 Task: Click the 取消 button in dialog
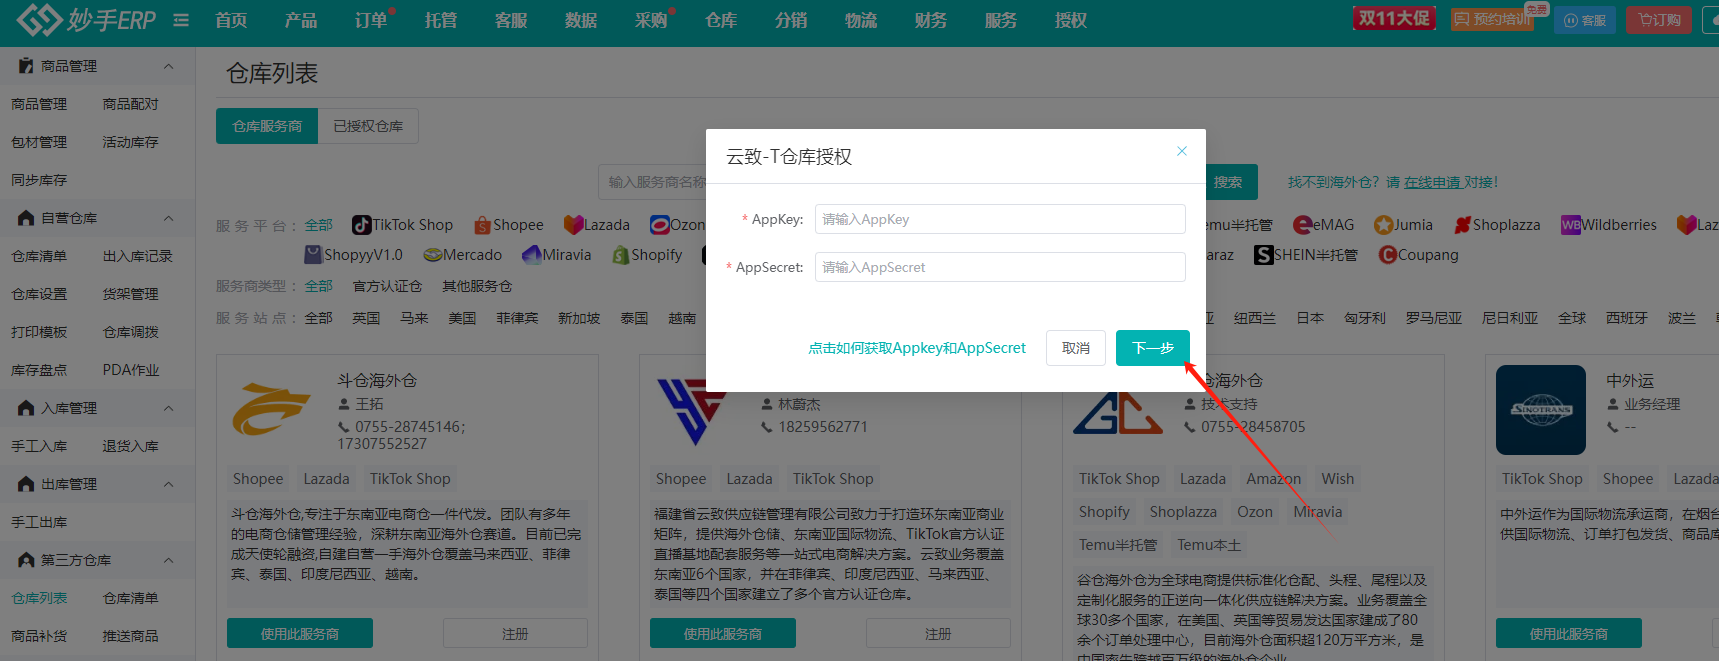tap(1076, 348)
